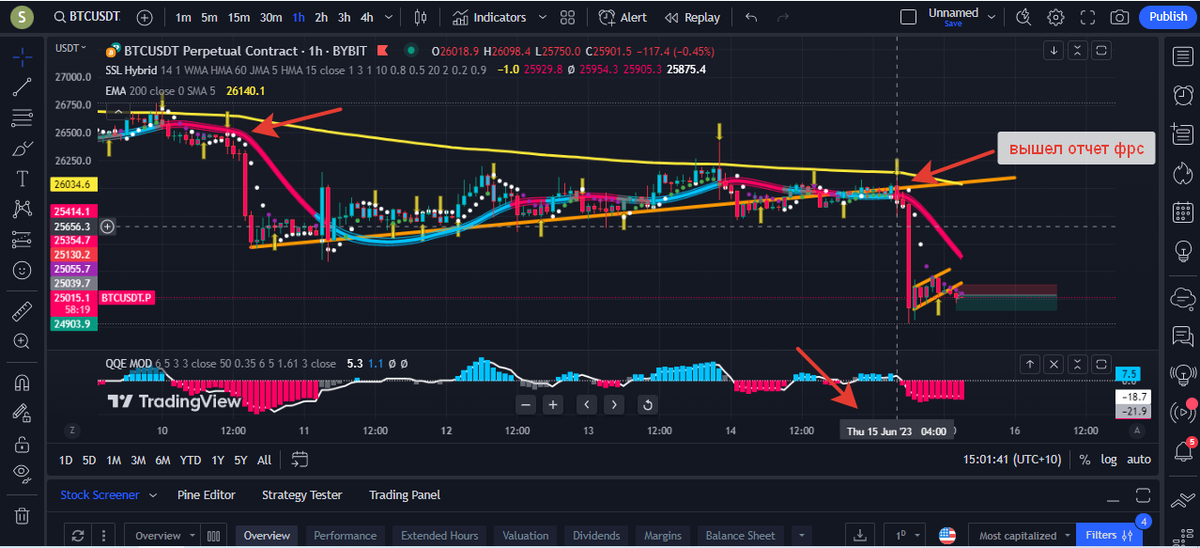Toggle percent scale mode
This screenshot has width=1200, height=548.
pos(1084,460)
